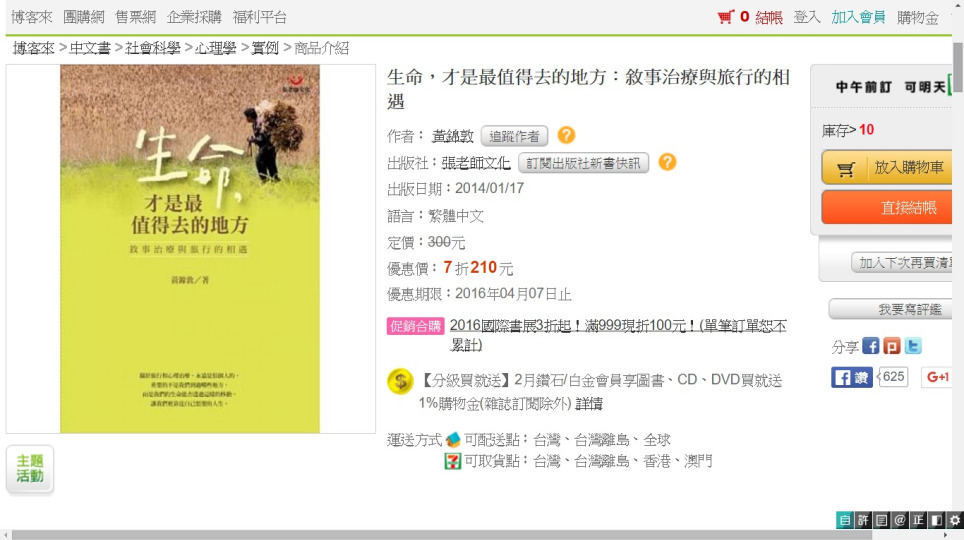
Task: Share the book on Facebook
Action: click(x=871, y=346)
